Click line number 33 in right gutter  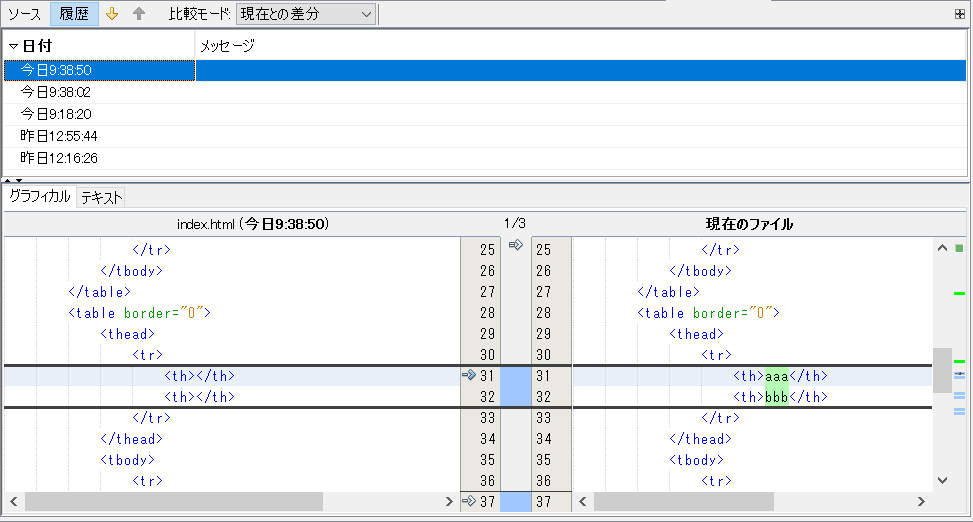click(544, 418)
